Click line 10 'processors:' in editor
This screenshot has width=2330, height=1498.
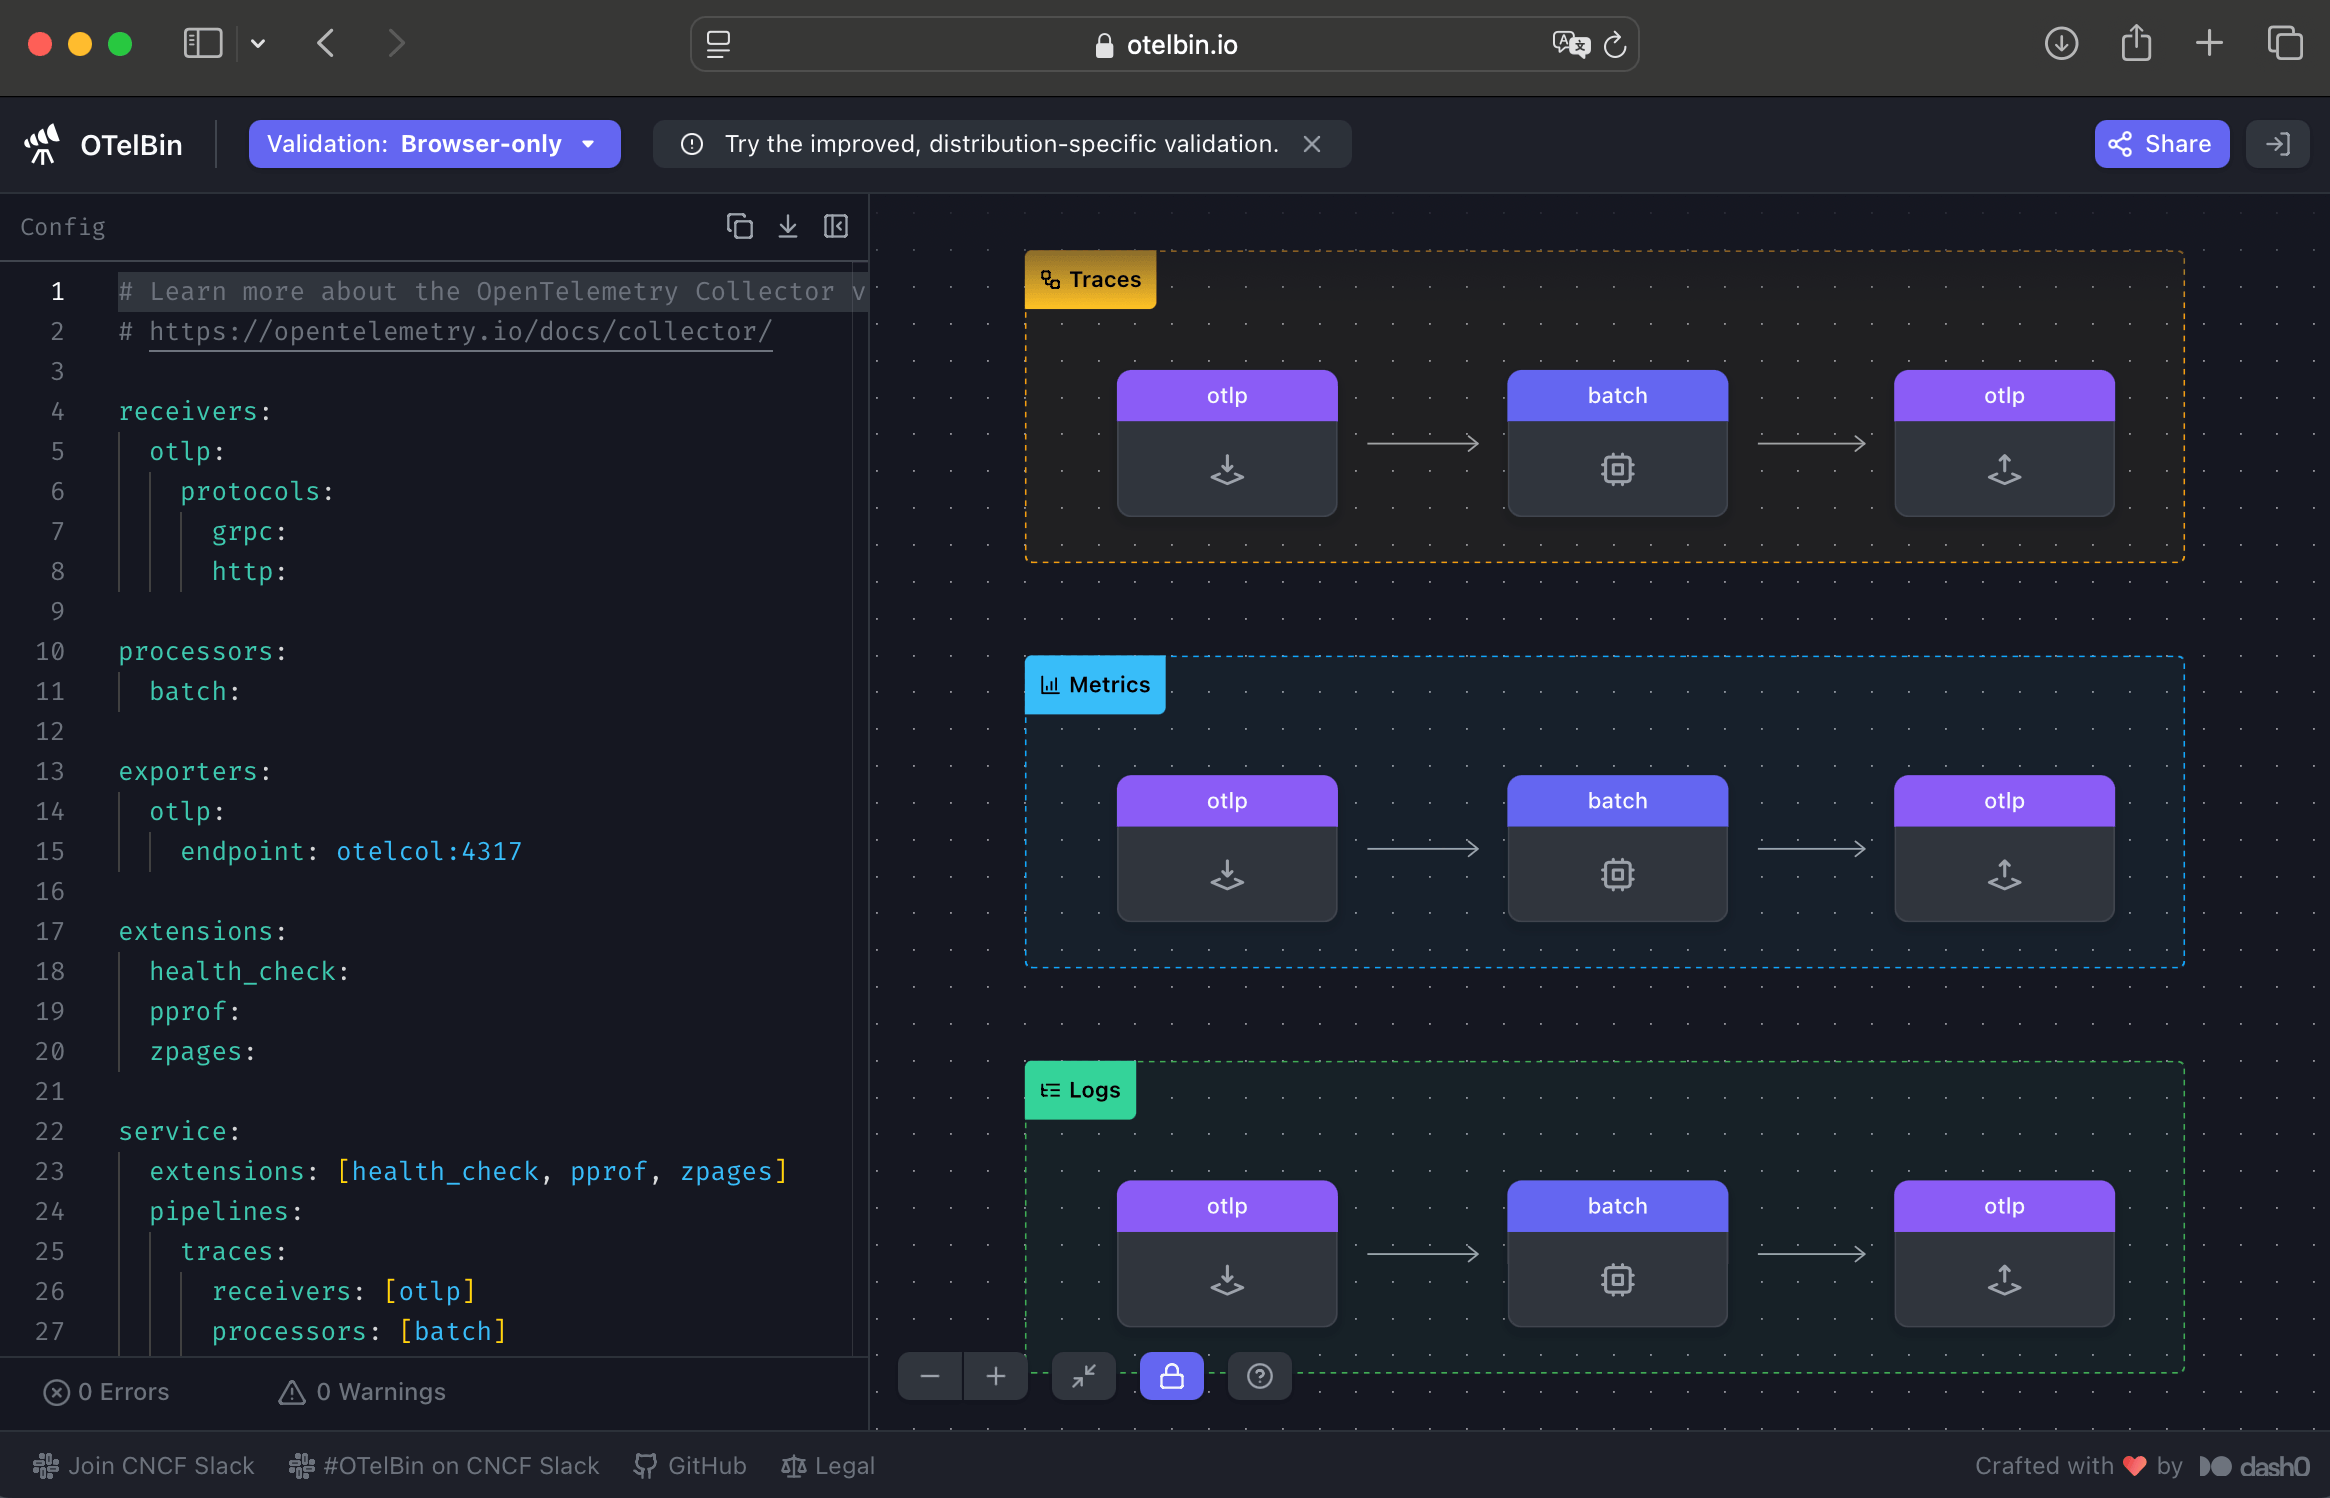203,651
